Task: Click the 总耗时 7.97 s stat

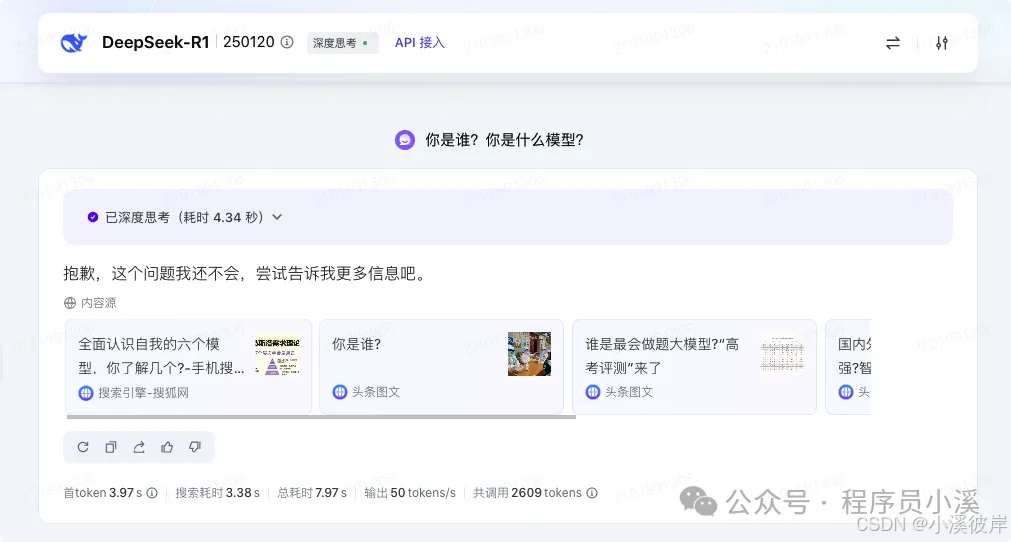Action: 312,493
